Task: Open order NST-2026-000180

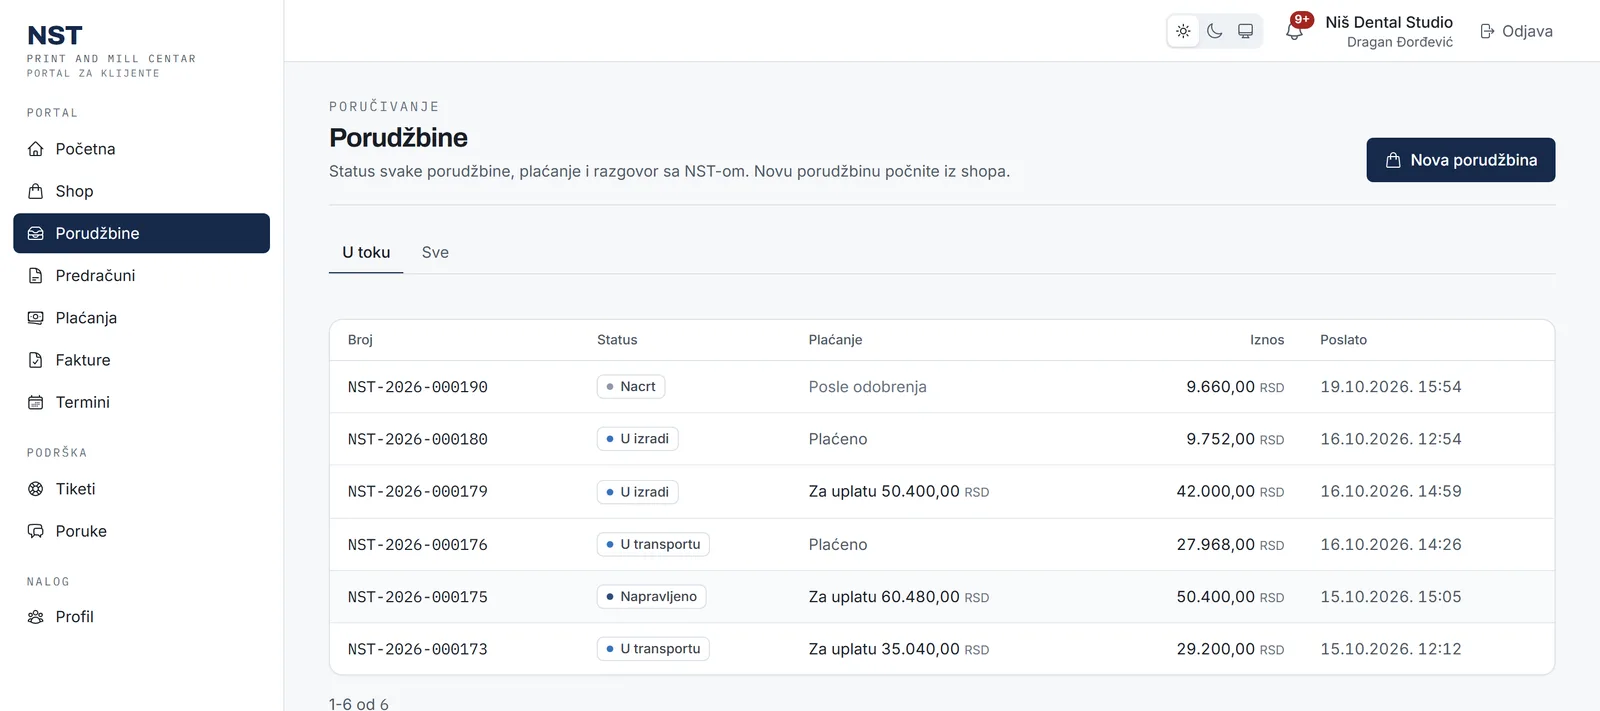Action: [418, 439]
